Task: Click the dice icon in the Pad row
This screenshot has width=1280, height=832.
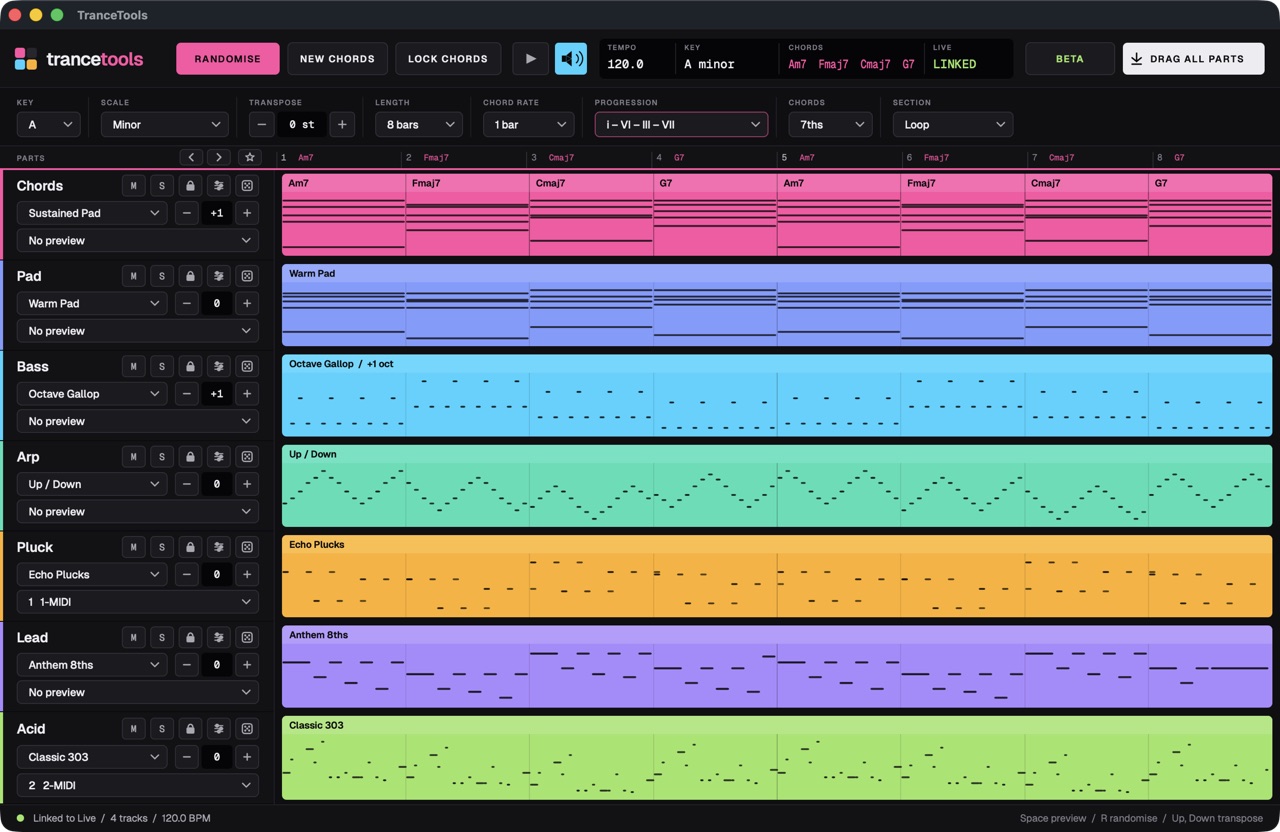Action: (247, 276)
